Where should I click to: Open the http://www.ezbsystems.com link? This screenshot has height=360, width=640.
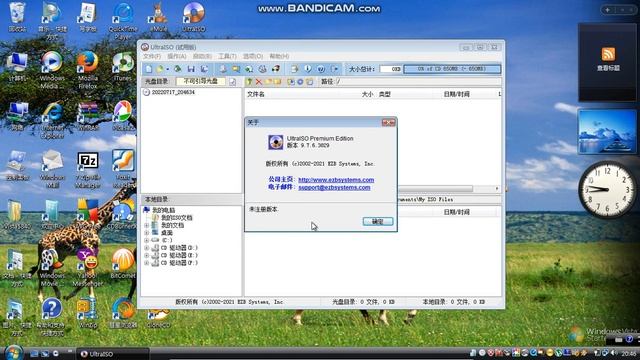[336, 180]
